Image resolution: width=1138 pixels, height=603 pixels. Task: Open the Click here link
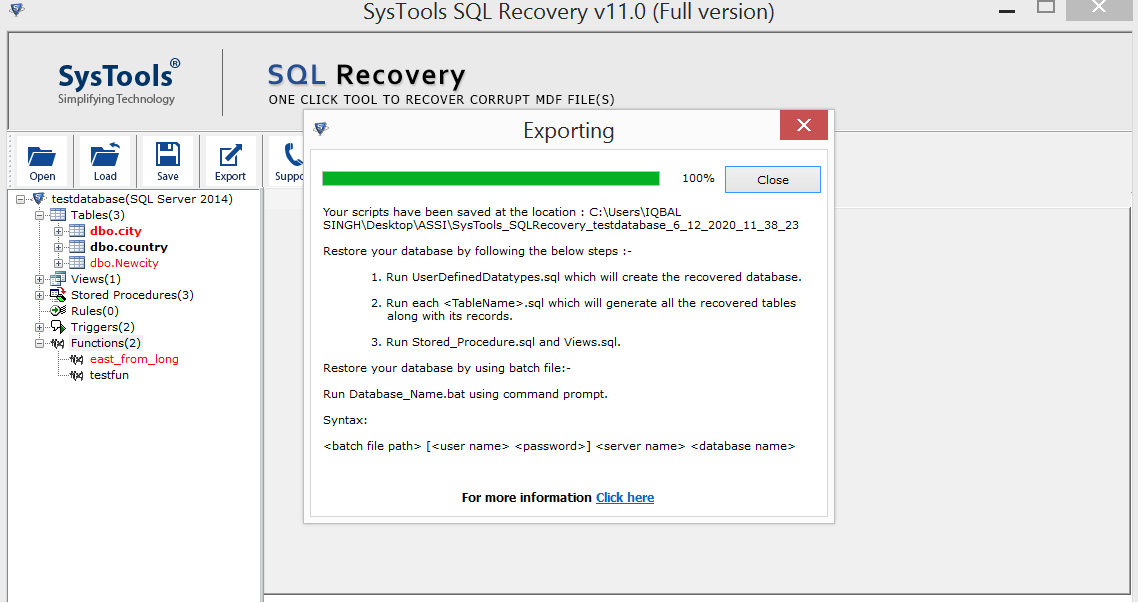pos(625,497)
